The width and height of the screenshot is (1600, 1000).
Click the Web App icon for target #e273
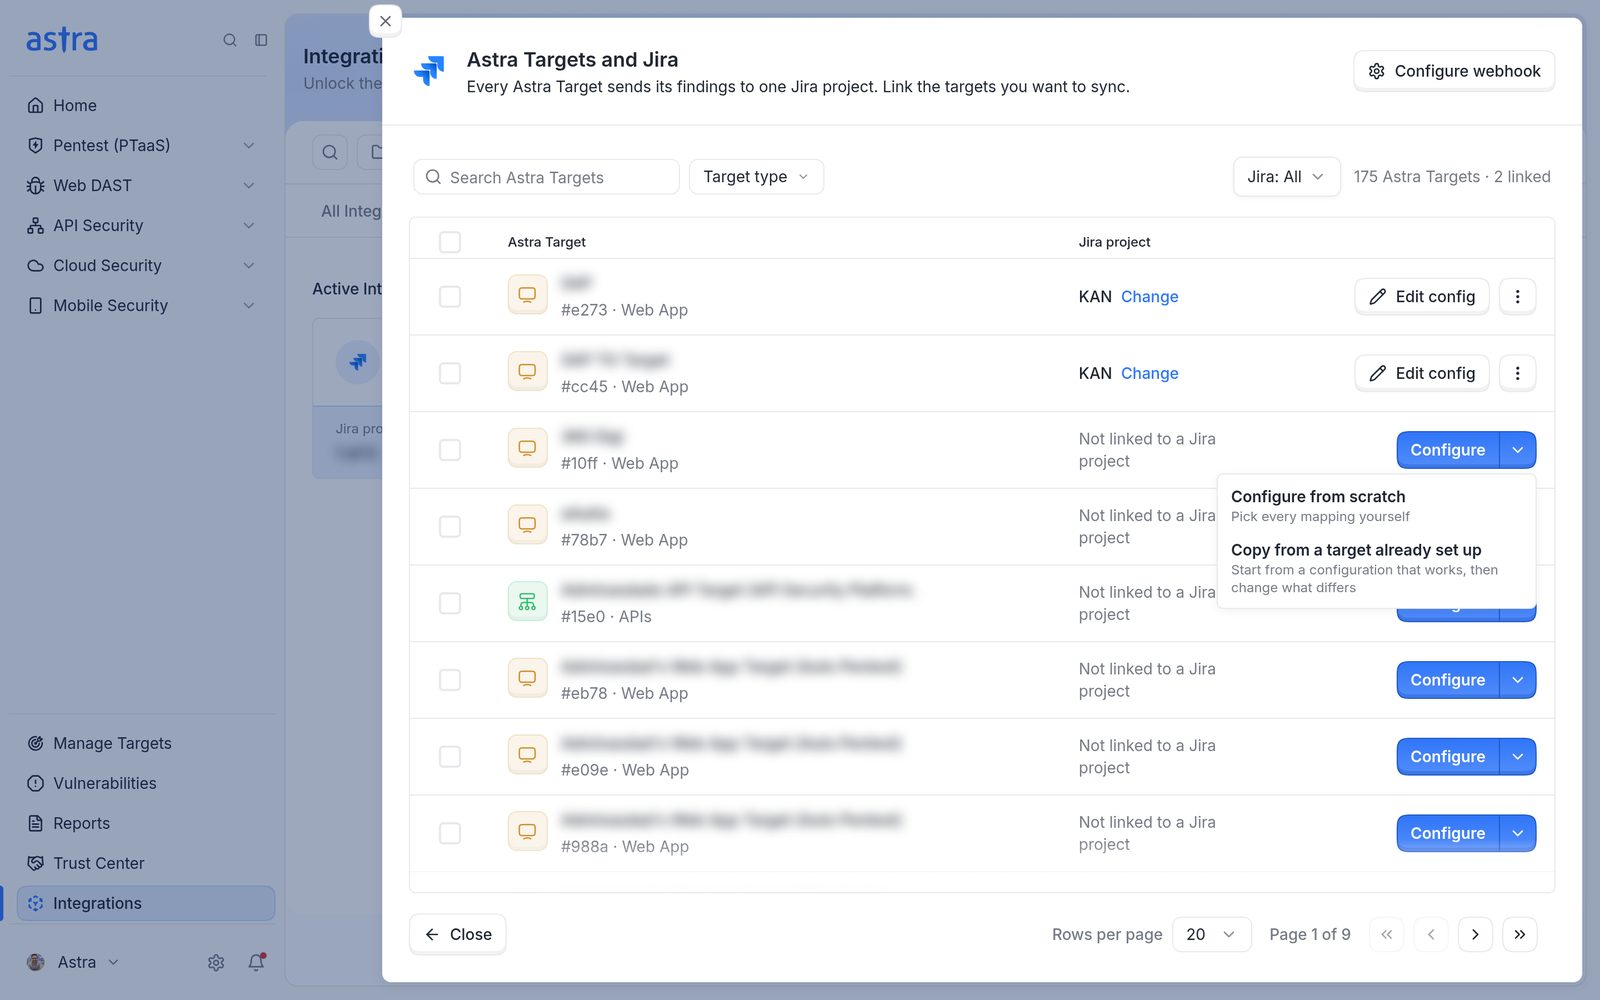point(527,296)
